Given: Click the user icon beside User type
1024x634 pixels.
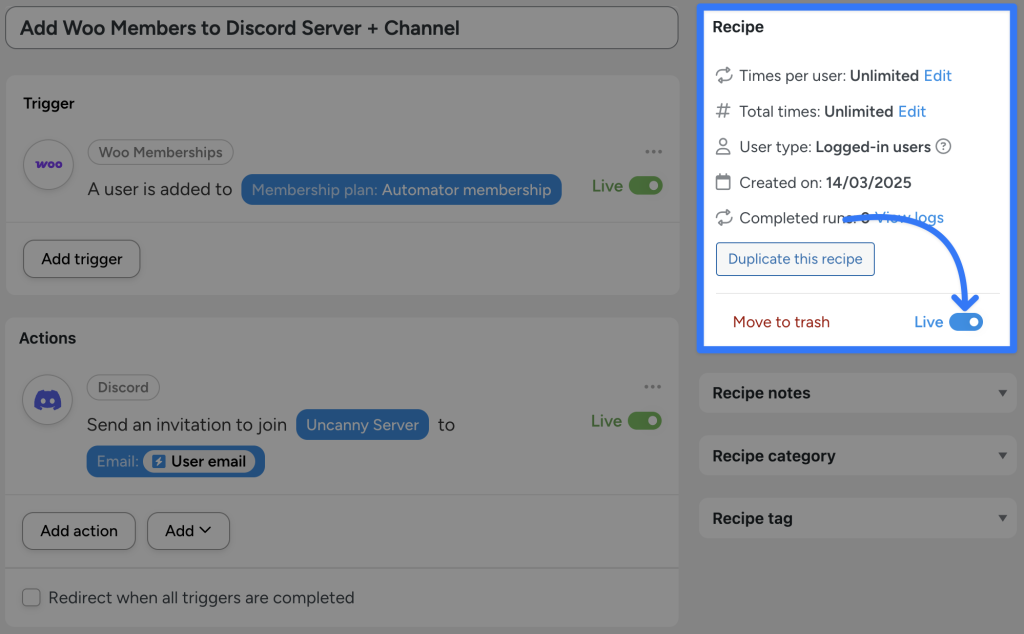Looking at the screenshot, I should coord(722,146).
